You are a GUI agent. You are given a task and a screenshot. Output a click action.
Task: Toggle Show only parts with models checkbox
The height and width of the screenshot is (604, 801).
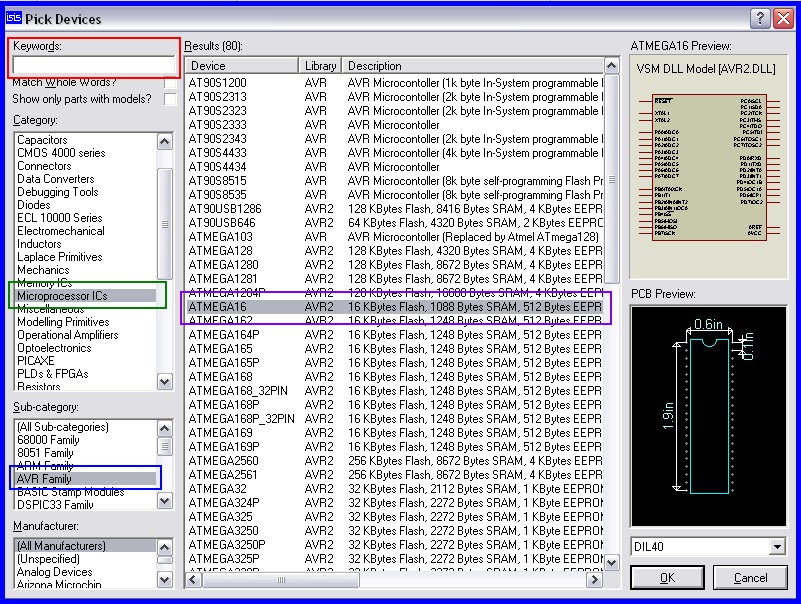170,99
